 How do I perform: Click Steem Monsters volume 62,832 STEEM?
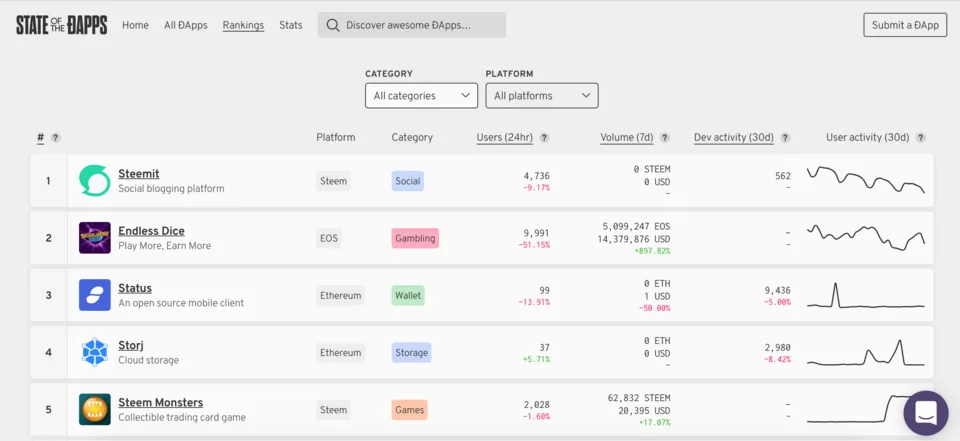pyautogui.click(x=639, y=398)
